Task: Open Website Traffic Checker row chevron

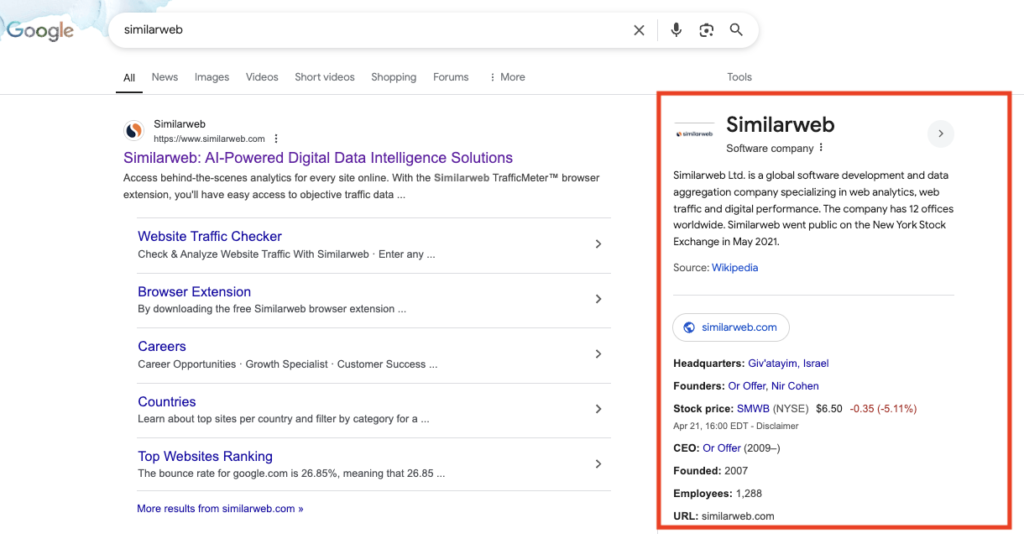Action: (598, 243)
